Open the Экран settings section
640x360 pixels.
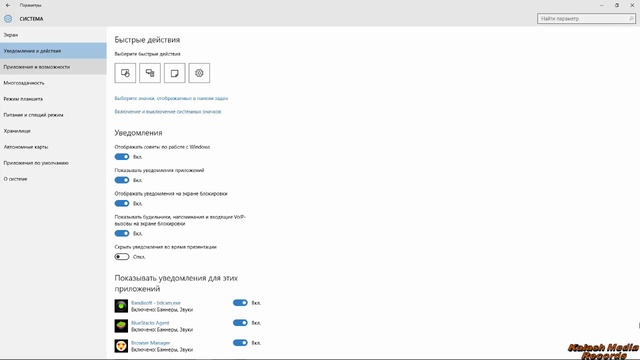click(x=53, y=35)
